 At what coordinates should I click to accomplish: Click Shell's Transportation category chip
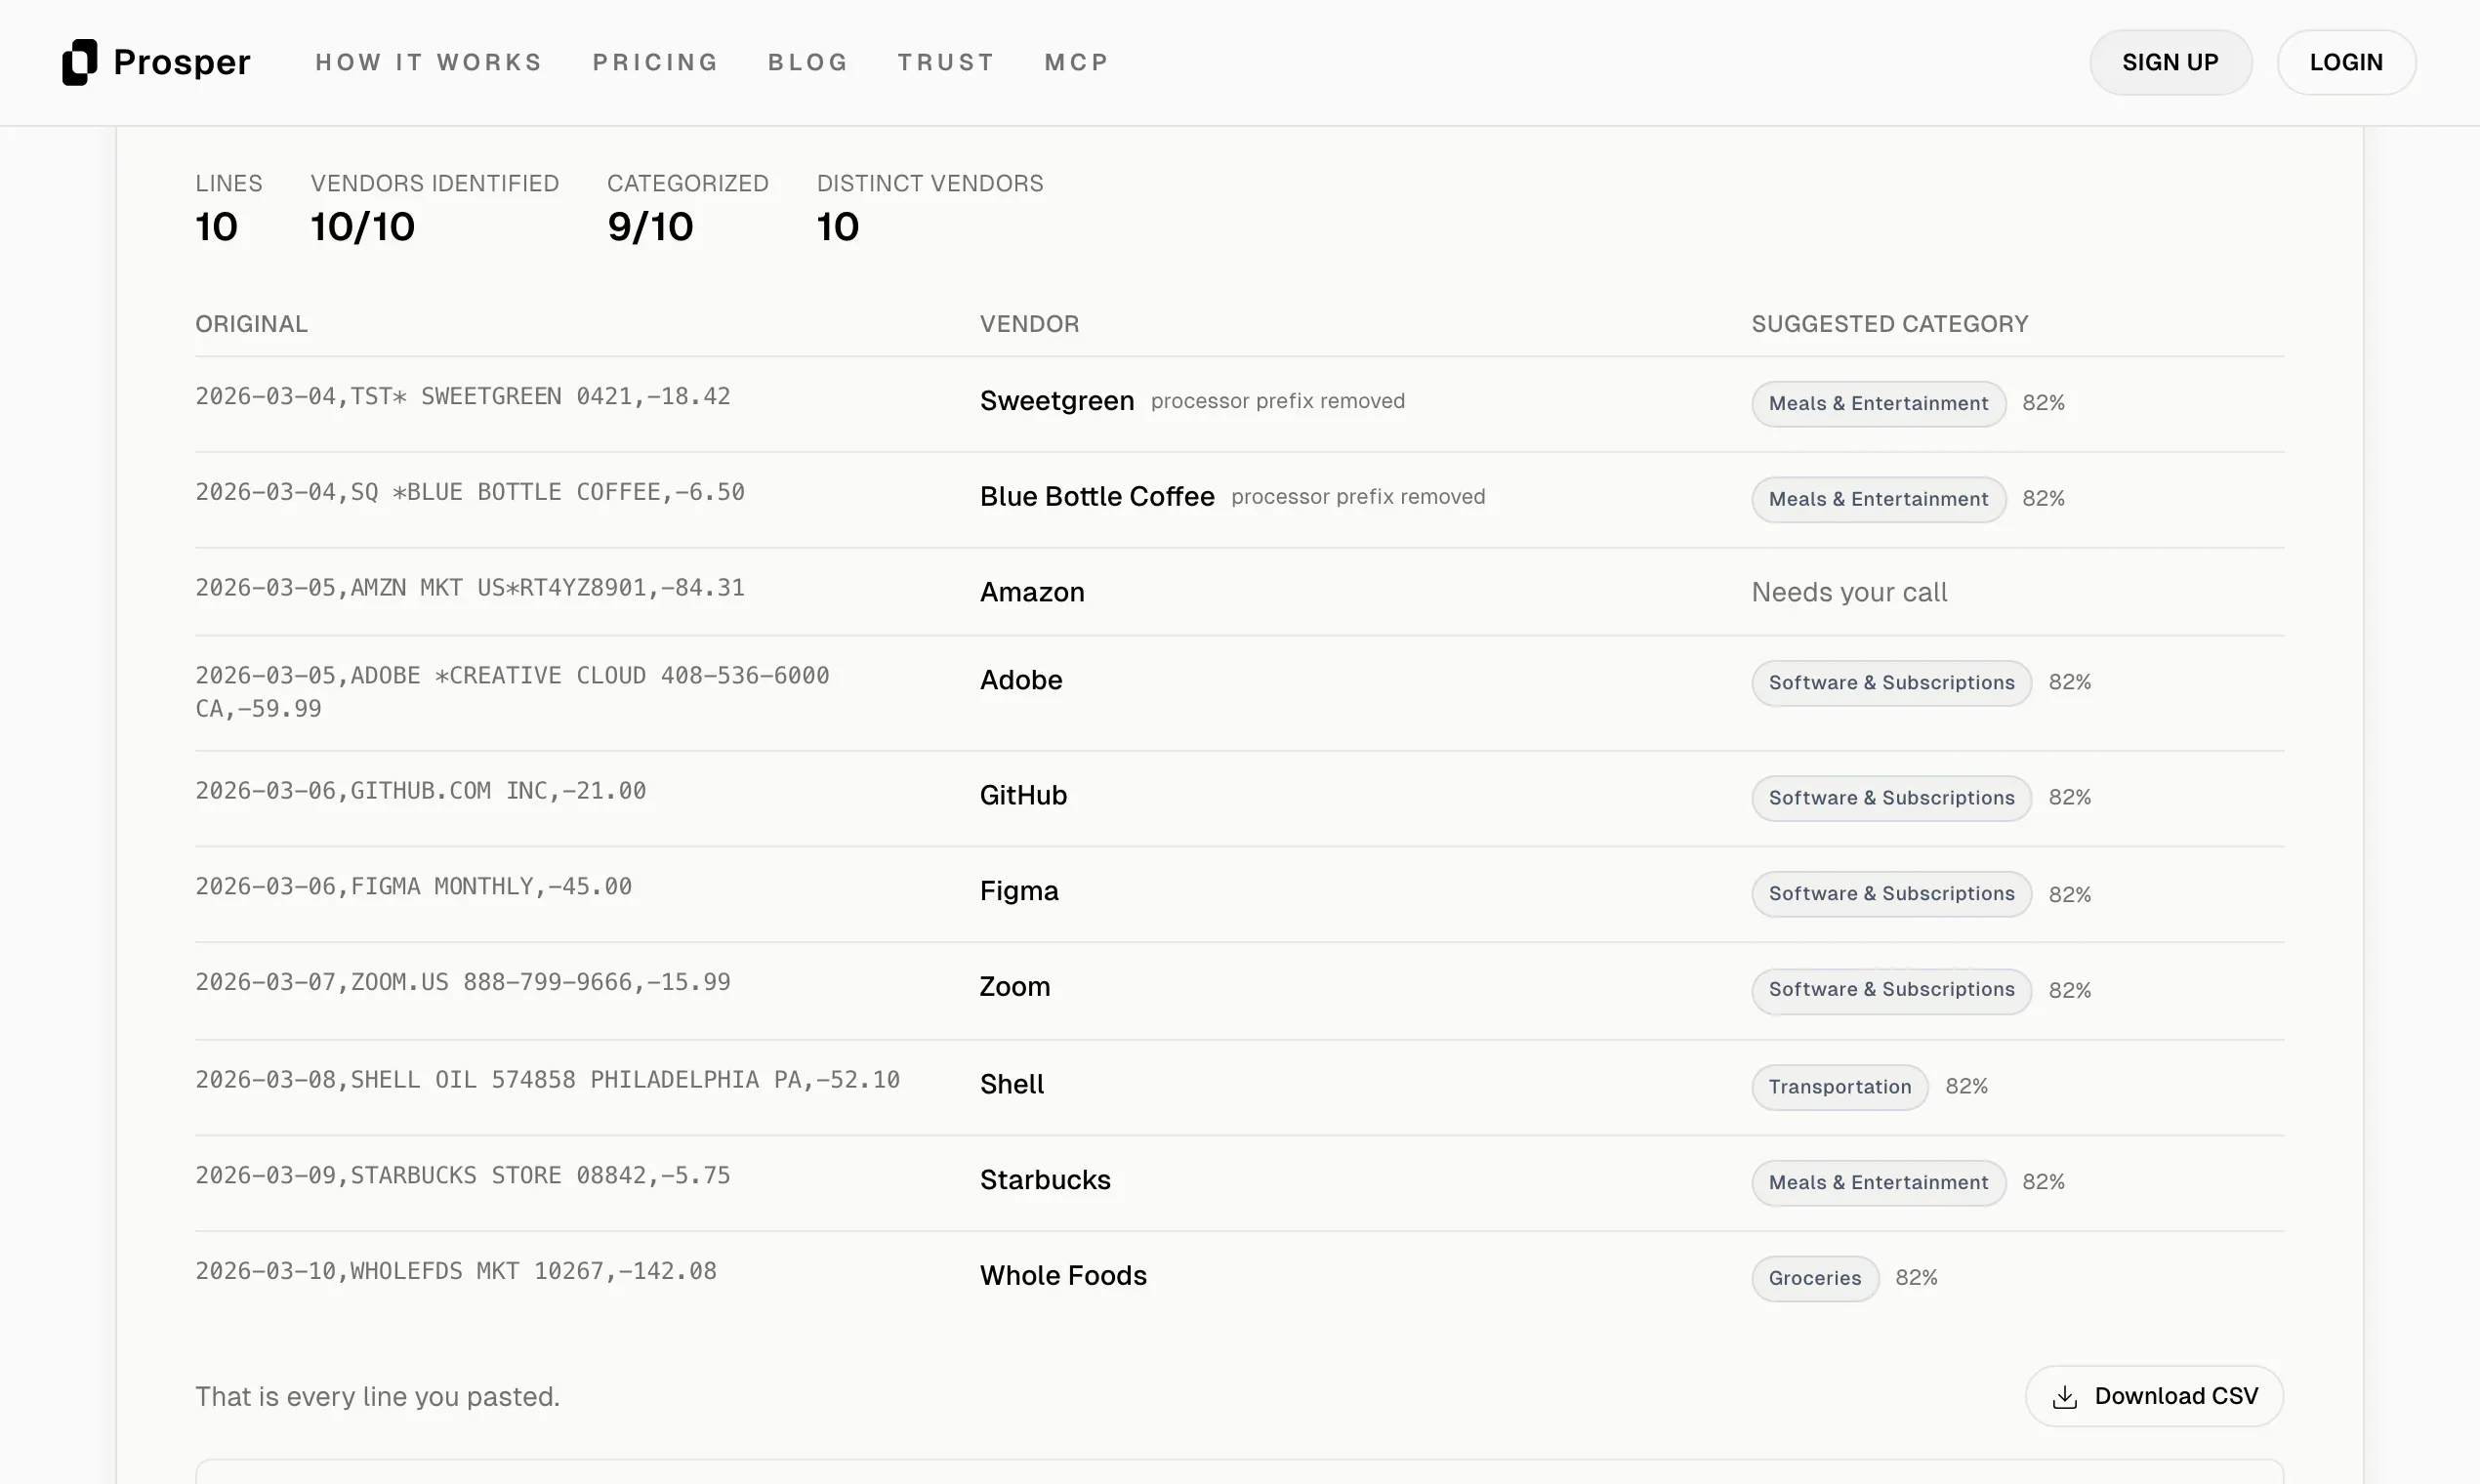click(1839, 1087)
